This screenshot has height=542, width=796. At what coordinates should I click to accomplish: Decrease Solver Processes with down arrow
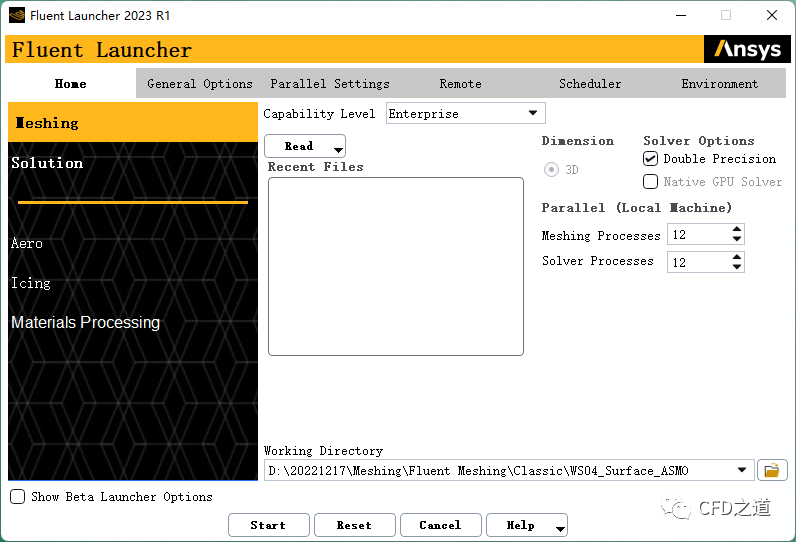pyautogui.click(x=737, y=266)
